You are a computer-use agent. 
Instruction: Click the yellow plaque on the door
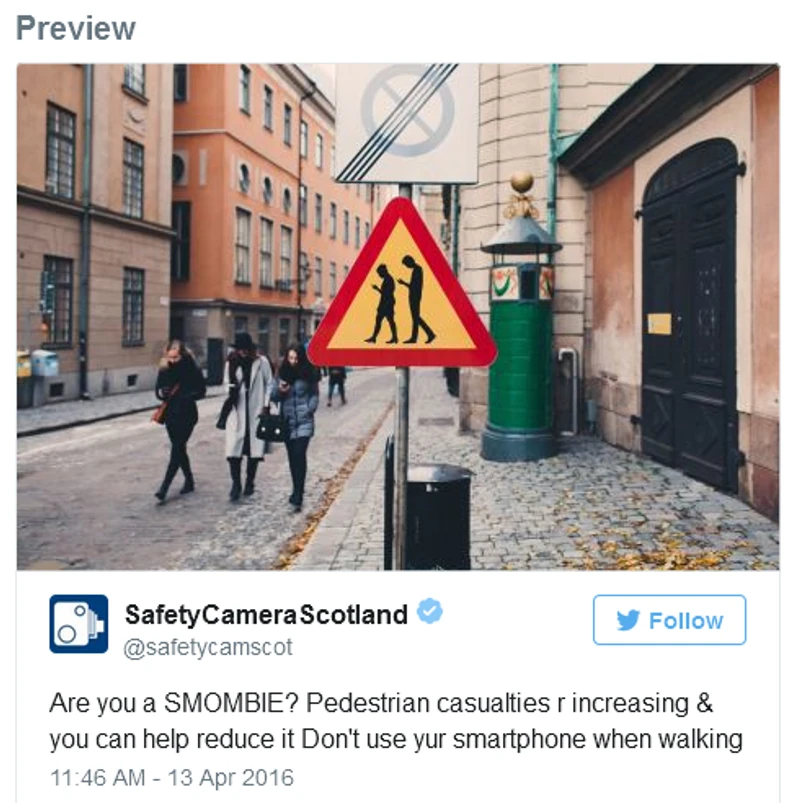(659, 324)
